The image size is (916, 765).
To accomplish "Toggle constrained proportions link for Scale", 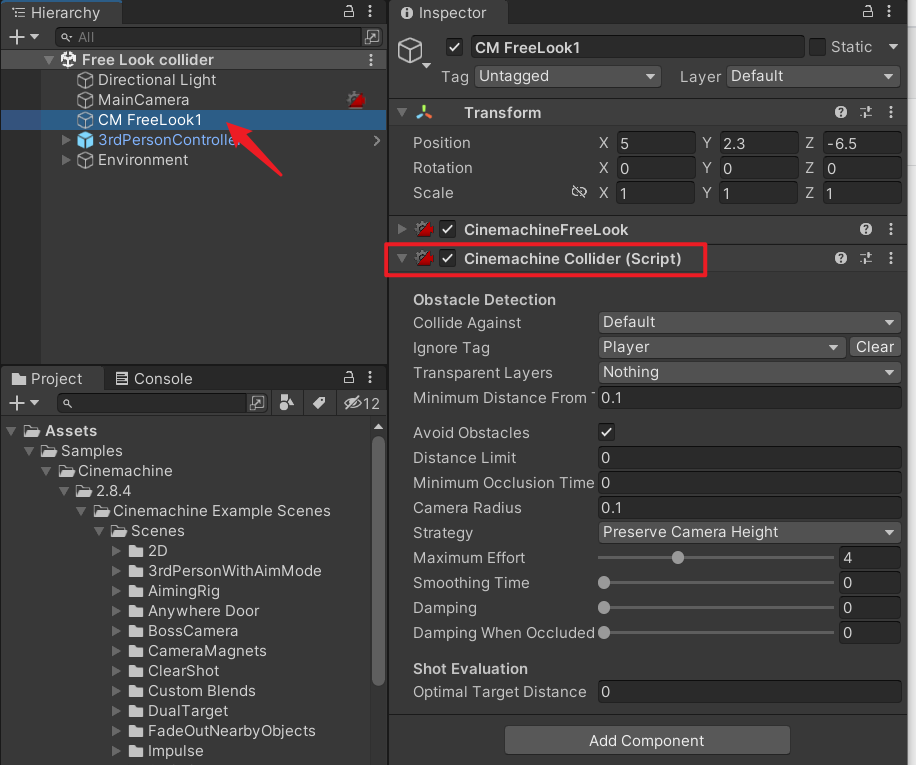I will [579, 192].
